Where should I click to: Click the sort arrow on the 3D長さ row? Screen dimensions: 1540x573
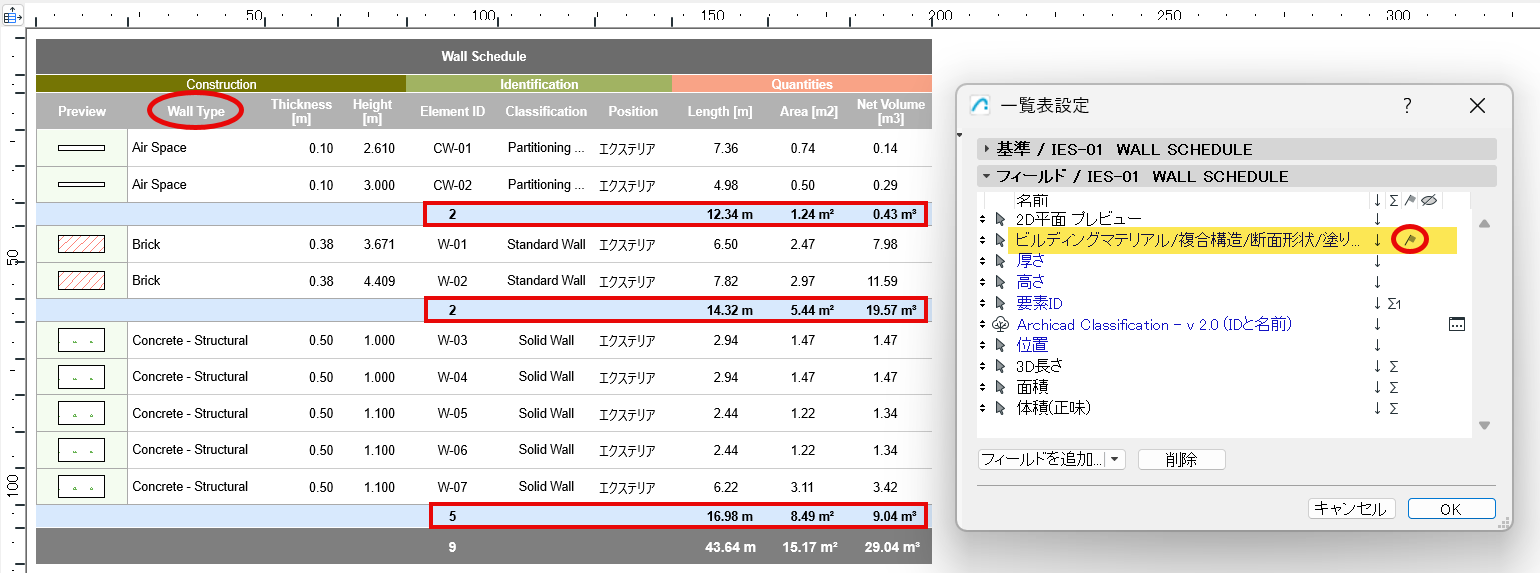1377,366
